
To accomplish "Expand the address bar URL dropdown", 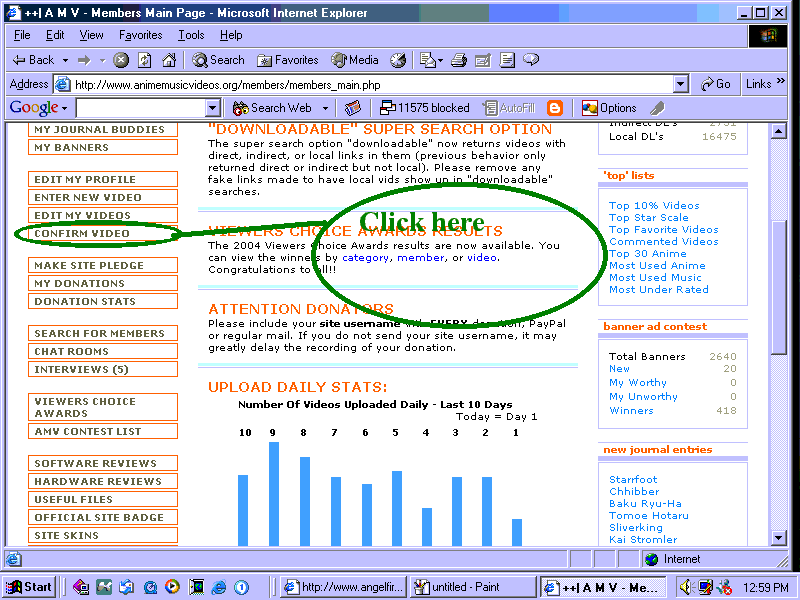I will point(681,84).
